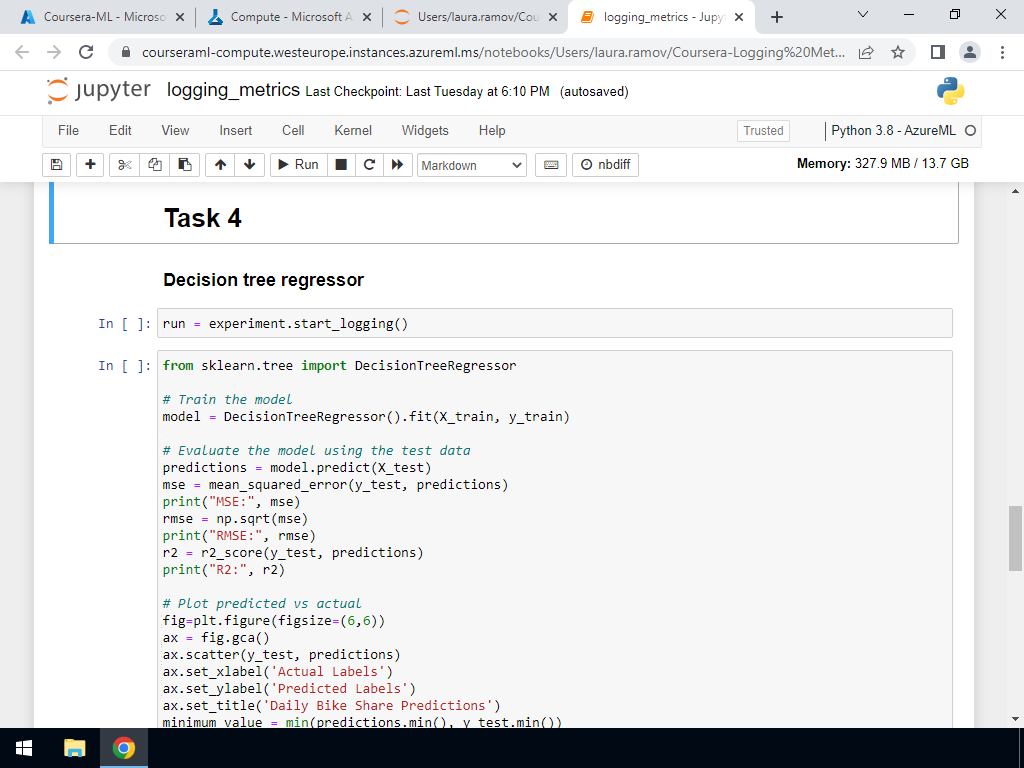1024x768 pixels.
Task: Close the logging_metrics tab
Action: pyautogui.click(x=739, y=17)
